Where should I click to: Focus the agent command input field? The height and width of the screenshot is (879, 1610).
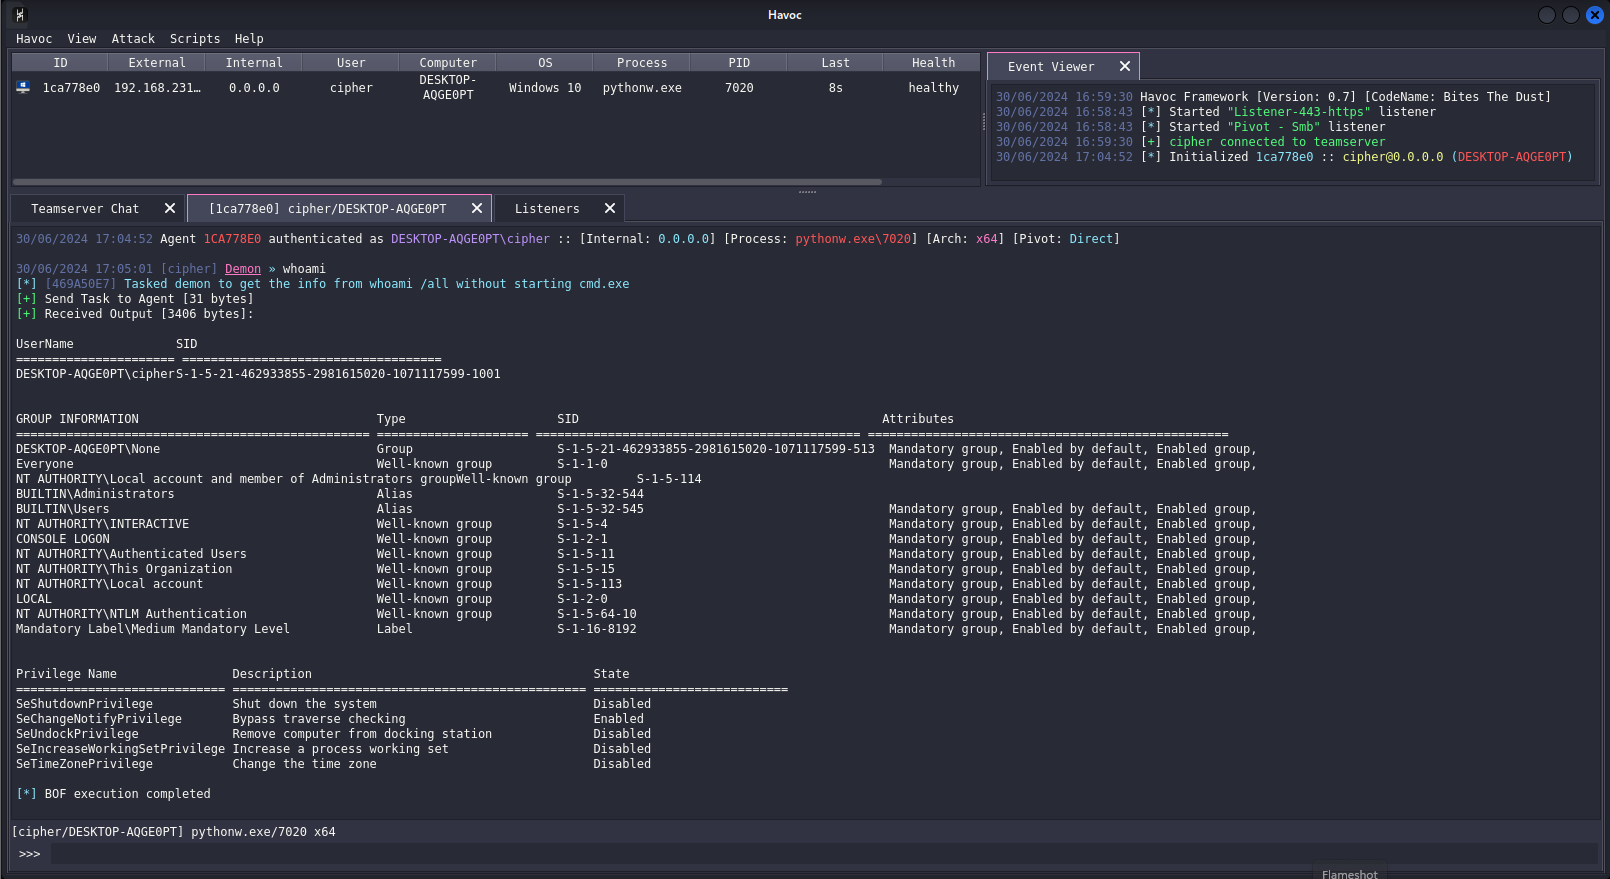click(825, 854)
